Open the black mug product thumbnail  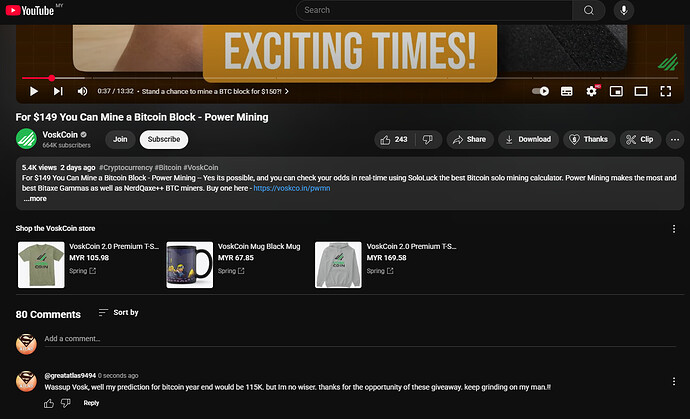[190, 265]
